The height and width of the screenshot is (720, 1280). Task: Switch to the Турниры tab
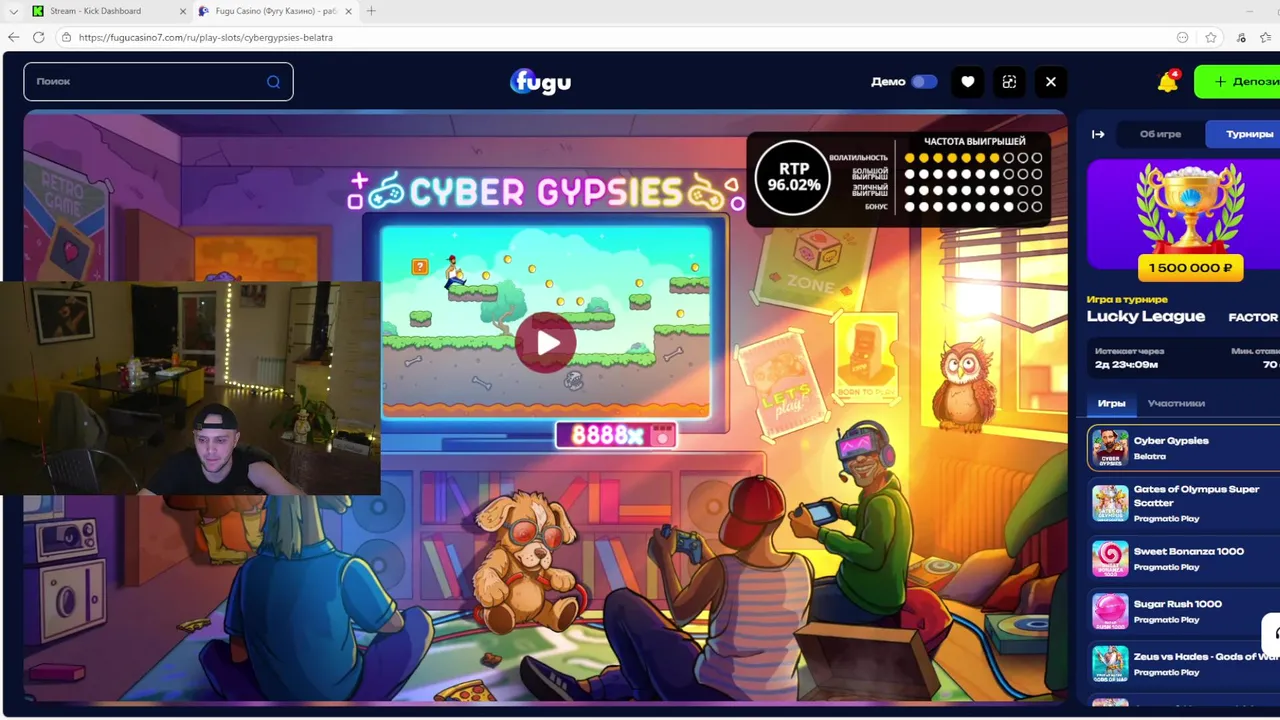tap(1244, 134)
